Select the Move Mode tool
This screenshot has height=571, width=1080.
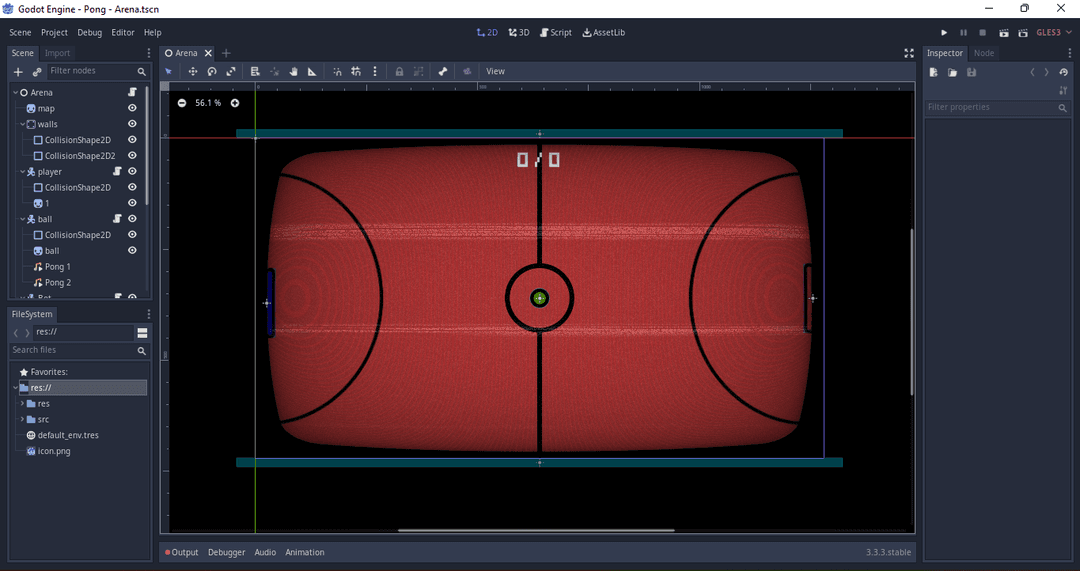coord(193,71)
